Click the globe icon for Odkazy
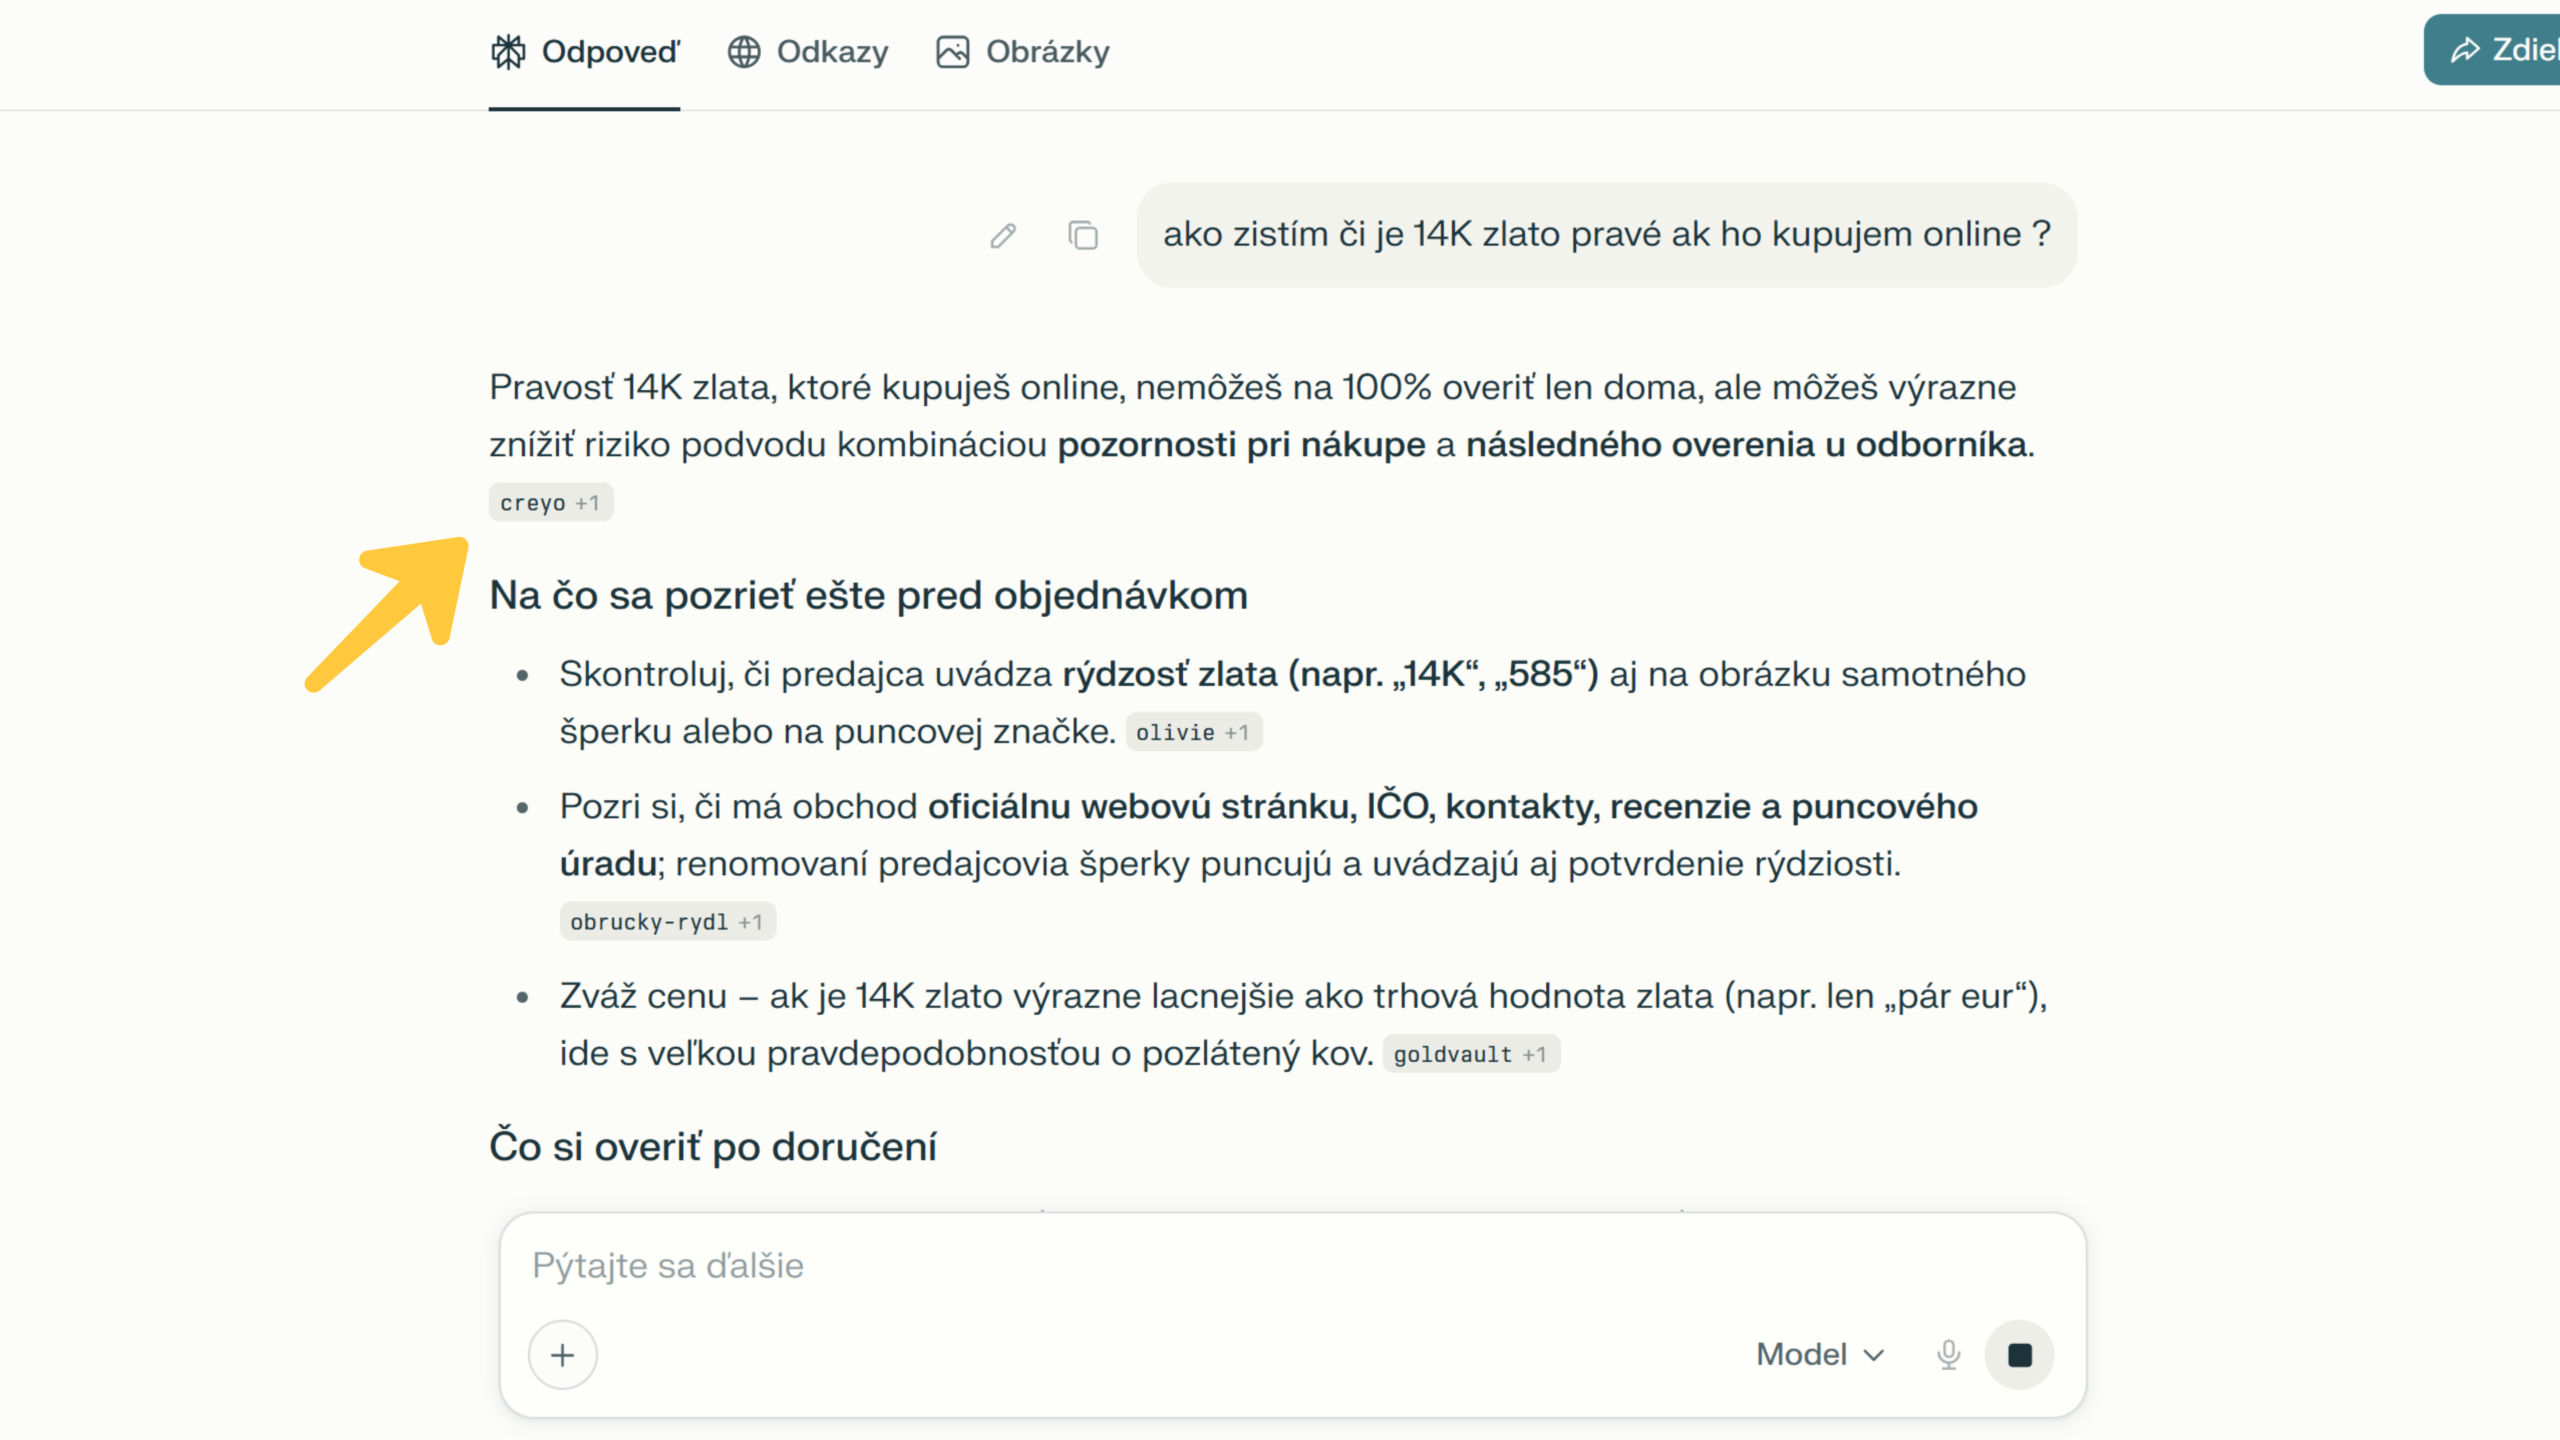Viewport: 2560px width, 1440px height. 744,52
